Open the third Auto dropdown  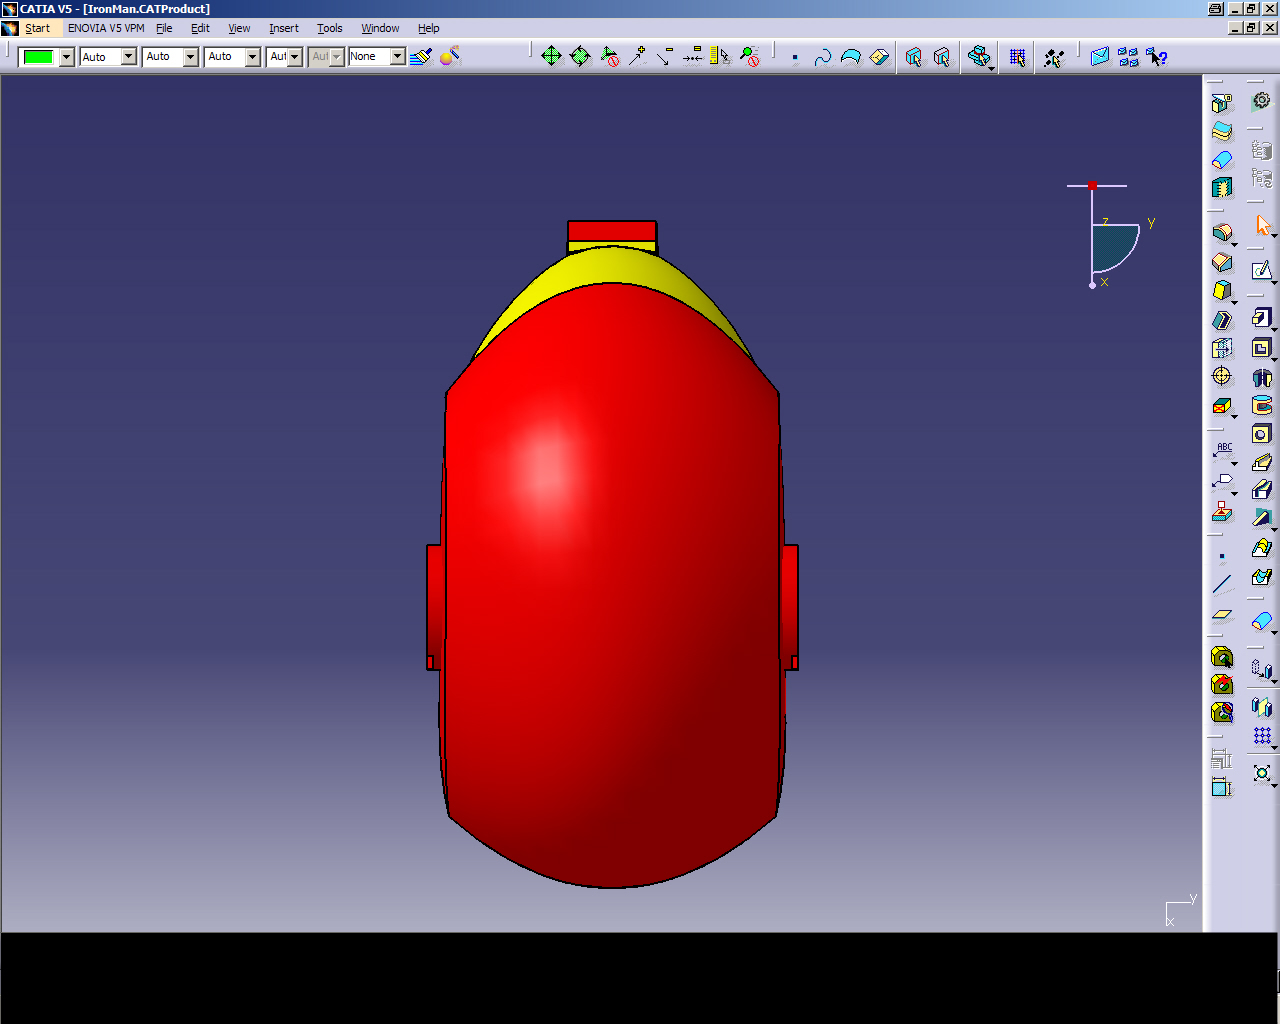click(253, 57)
